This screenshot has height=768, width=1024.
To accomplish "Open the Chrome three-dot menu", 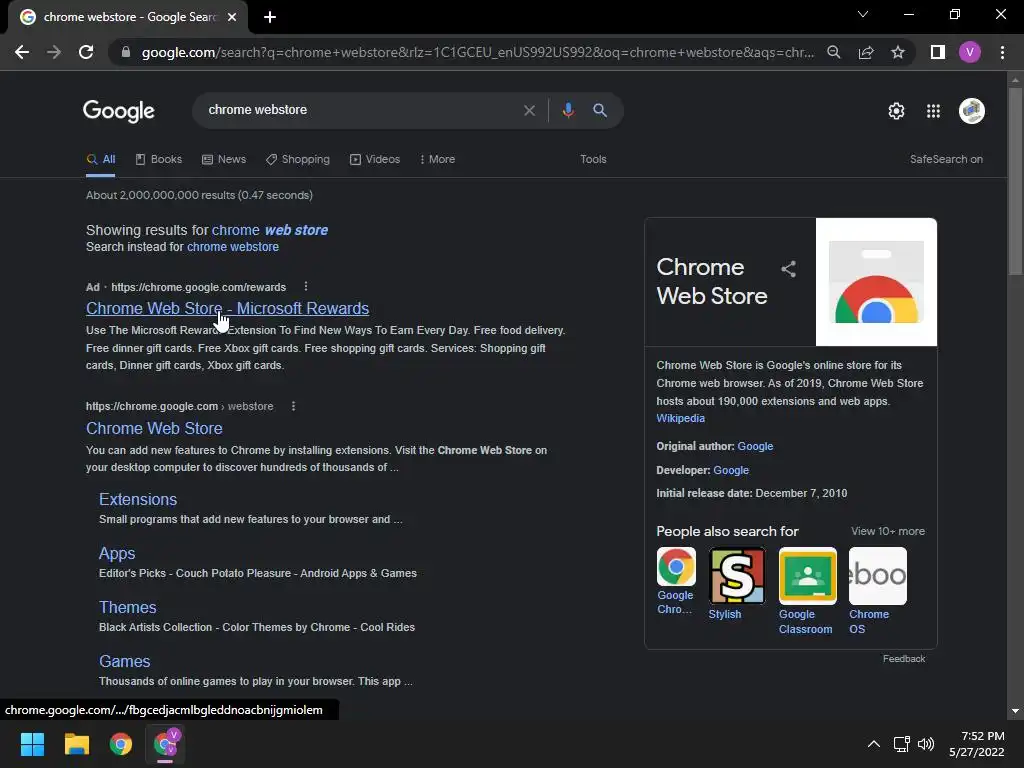I will tap(1002, 52).
